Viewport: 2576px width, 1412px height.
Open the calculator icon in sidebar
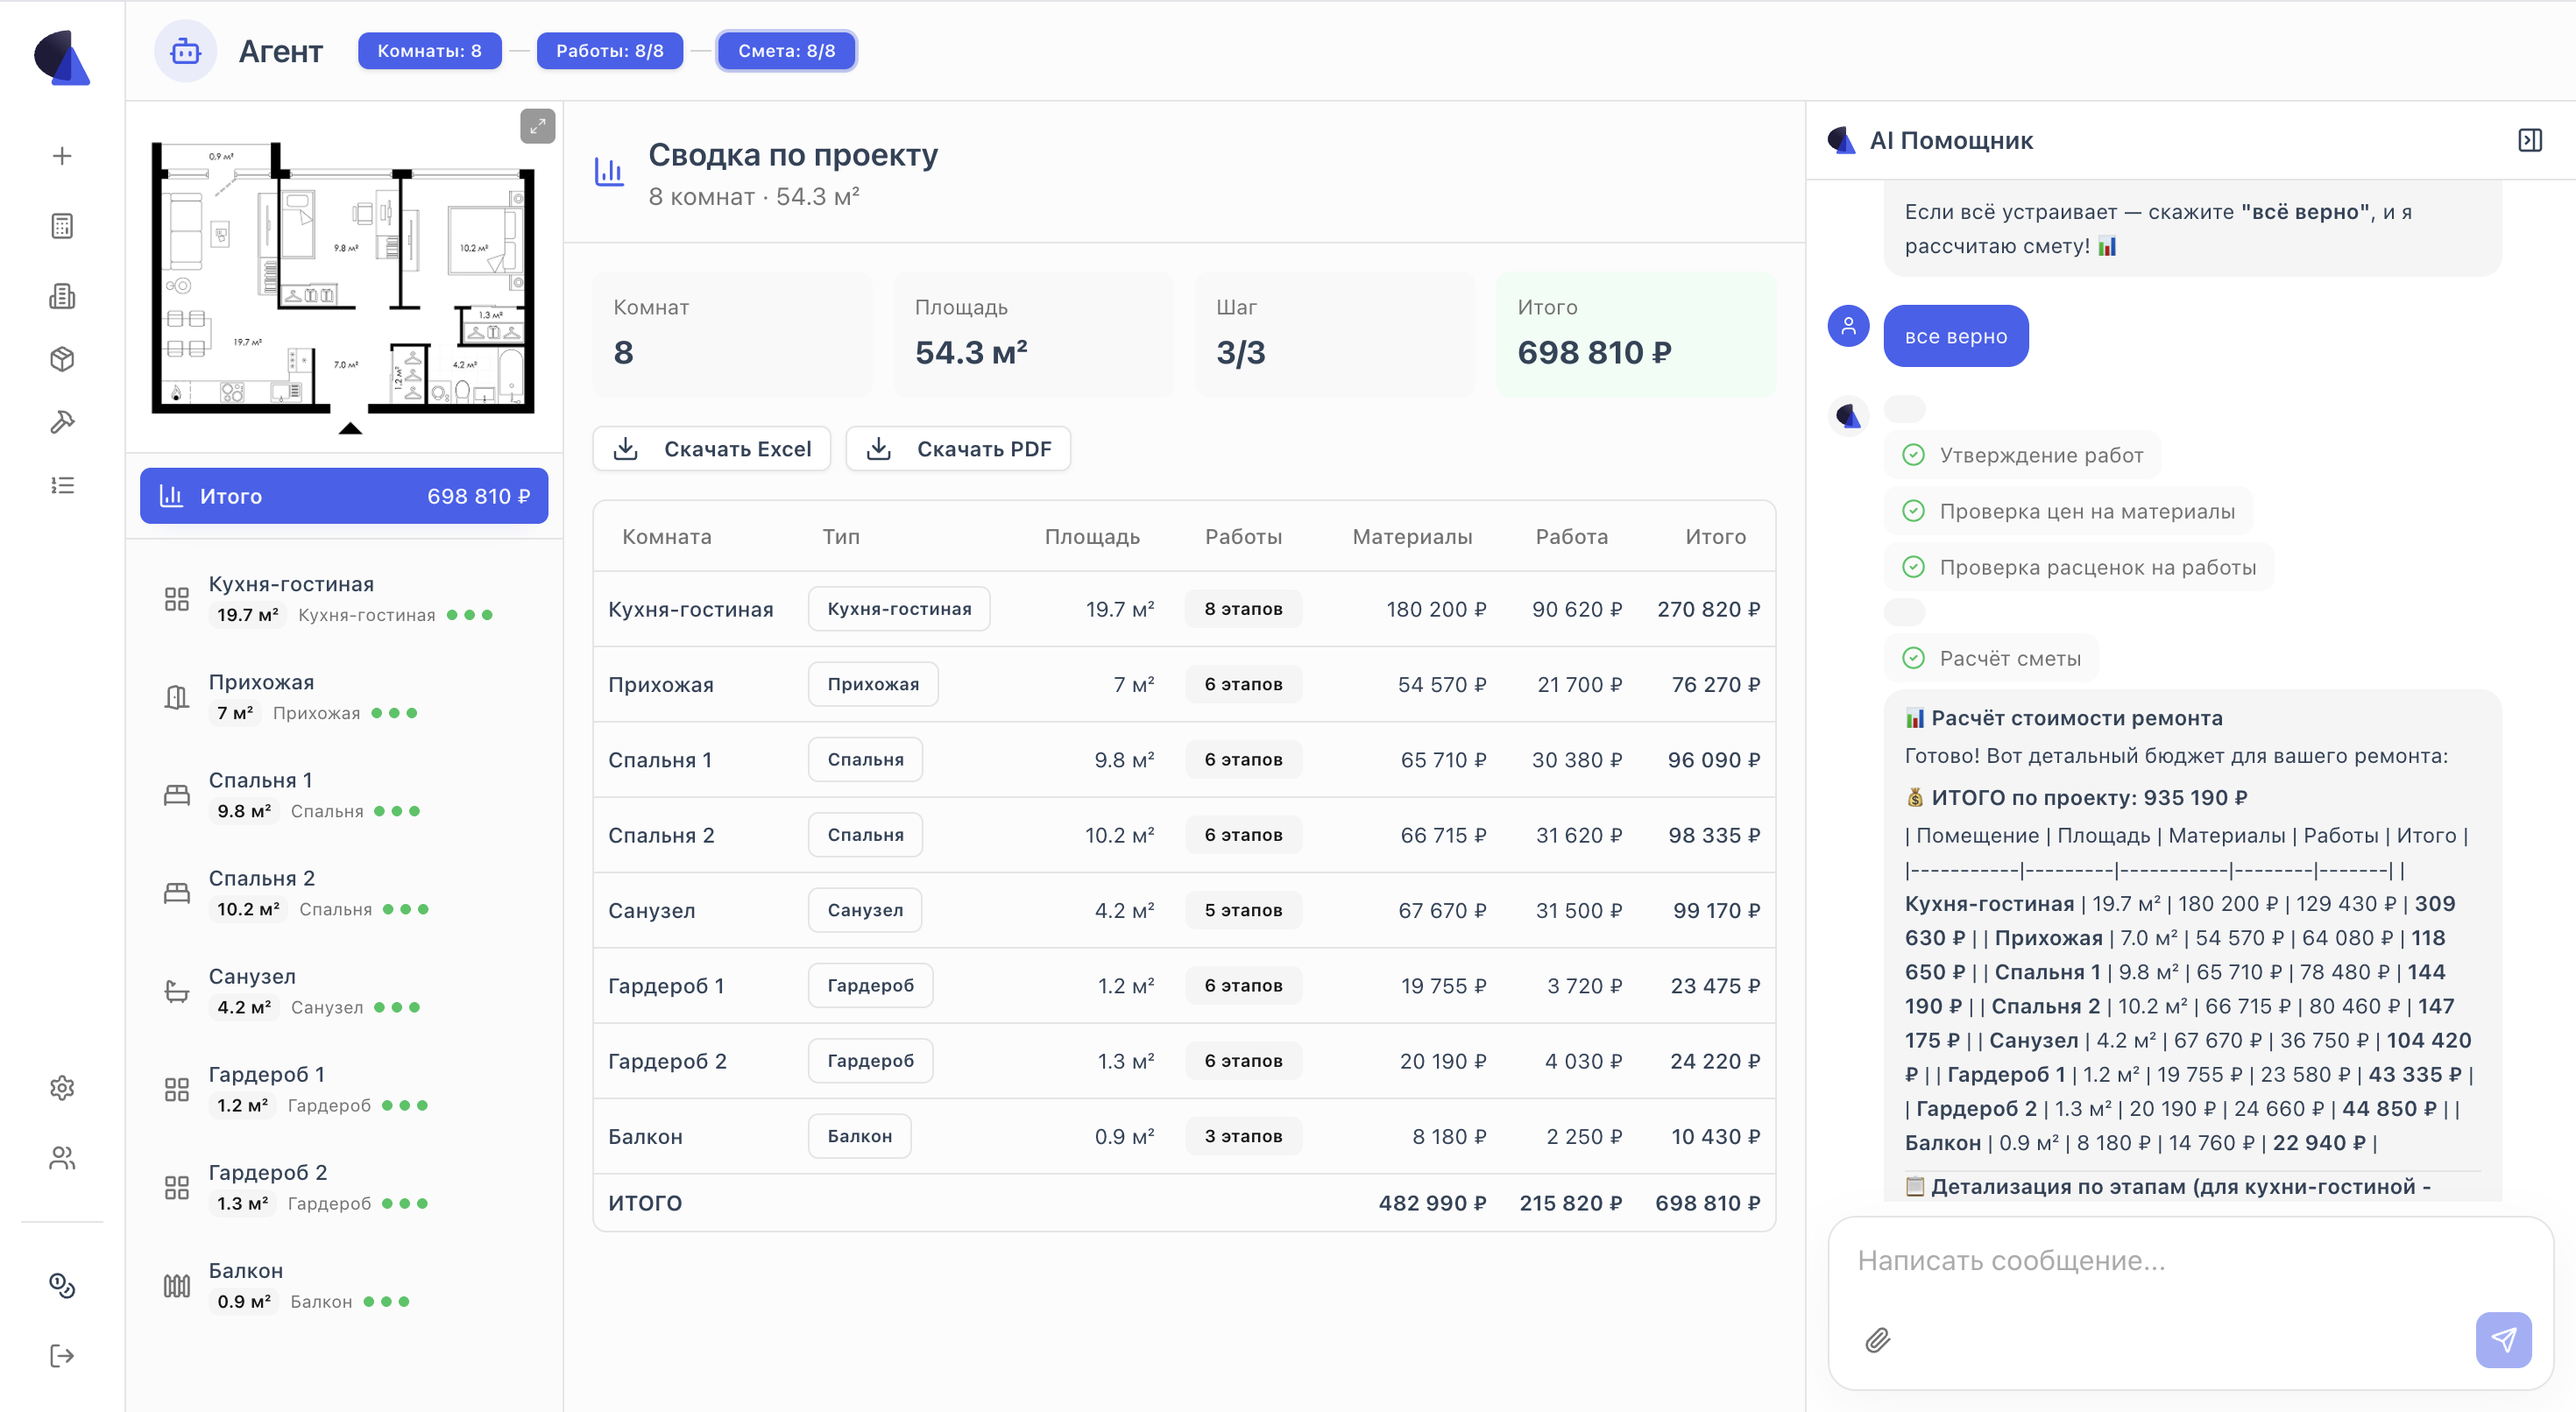tap(62, 226)
